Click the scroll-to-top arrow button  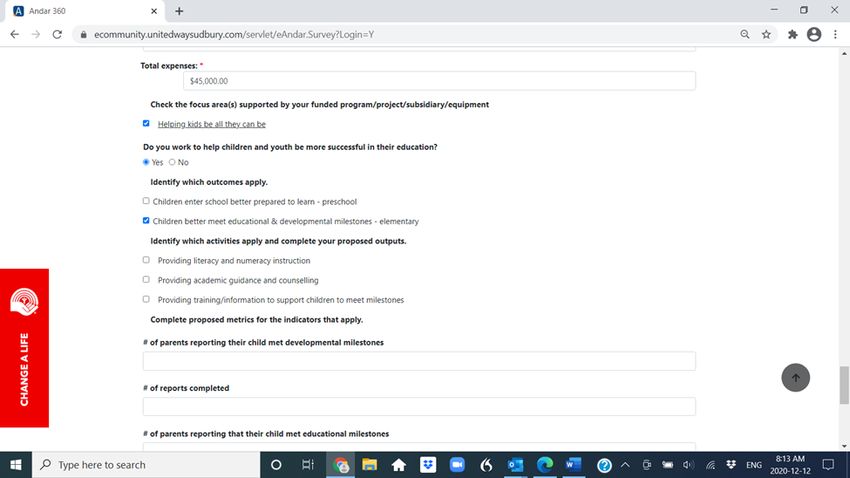coord(795,378)
